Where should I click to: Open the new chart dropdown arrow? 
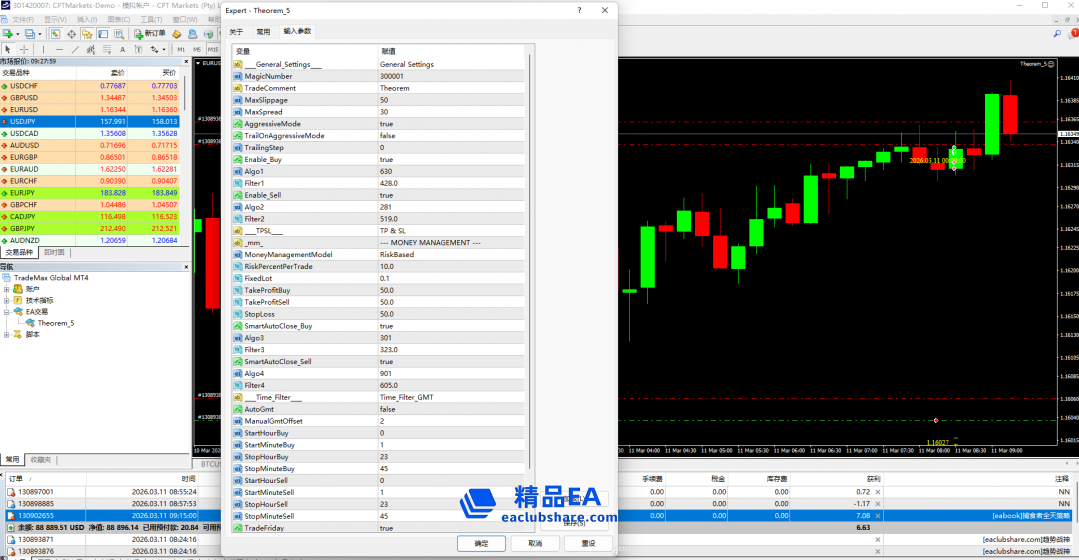[17, 34]
